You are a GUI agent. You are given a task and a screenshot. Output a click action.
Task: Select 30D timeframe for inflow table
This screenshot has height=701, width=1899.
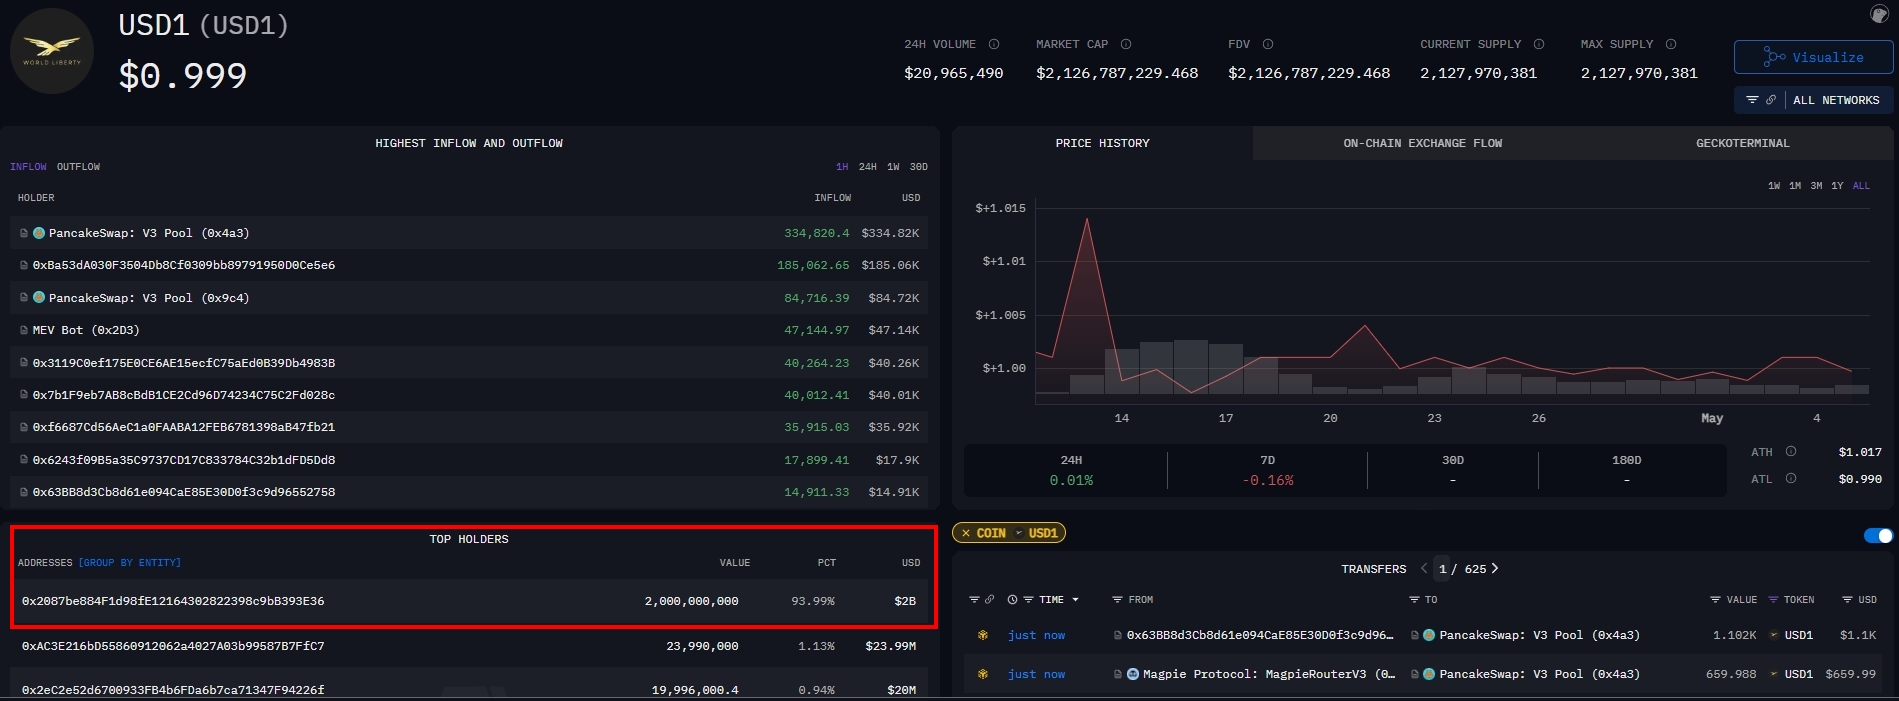pyautogui.click(x=918, y=167)
